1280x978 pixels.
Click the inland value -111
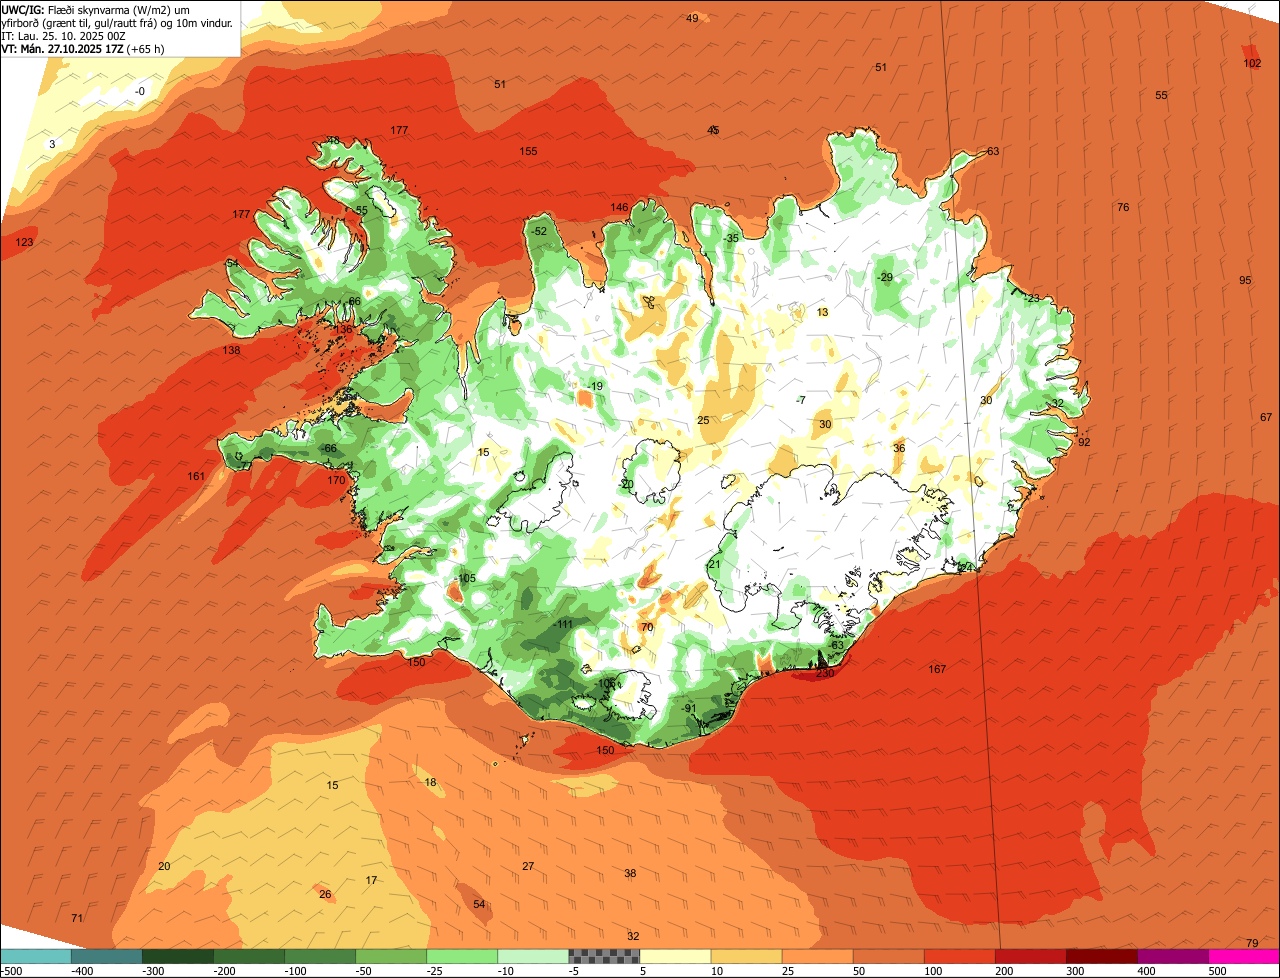tap(563, 624)
